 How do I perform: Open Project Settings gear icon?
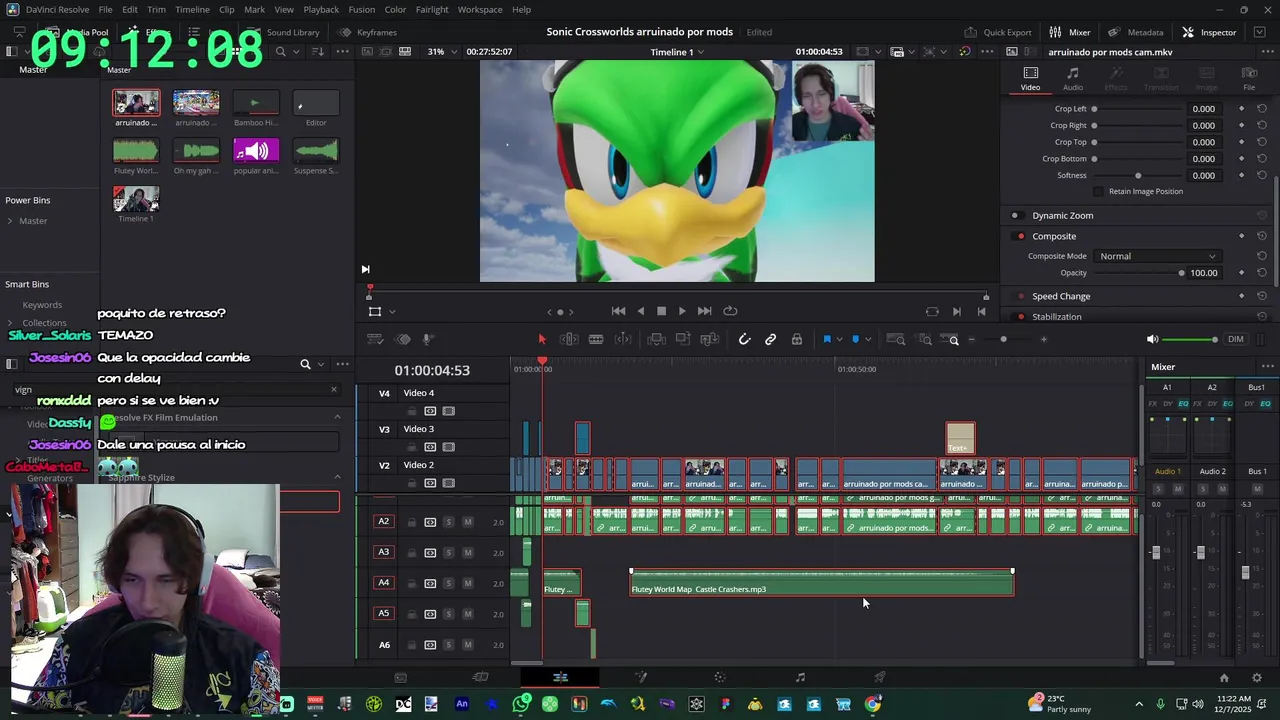pos(1257,678)
